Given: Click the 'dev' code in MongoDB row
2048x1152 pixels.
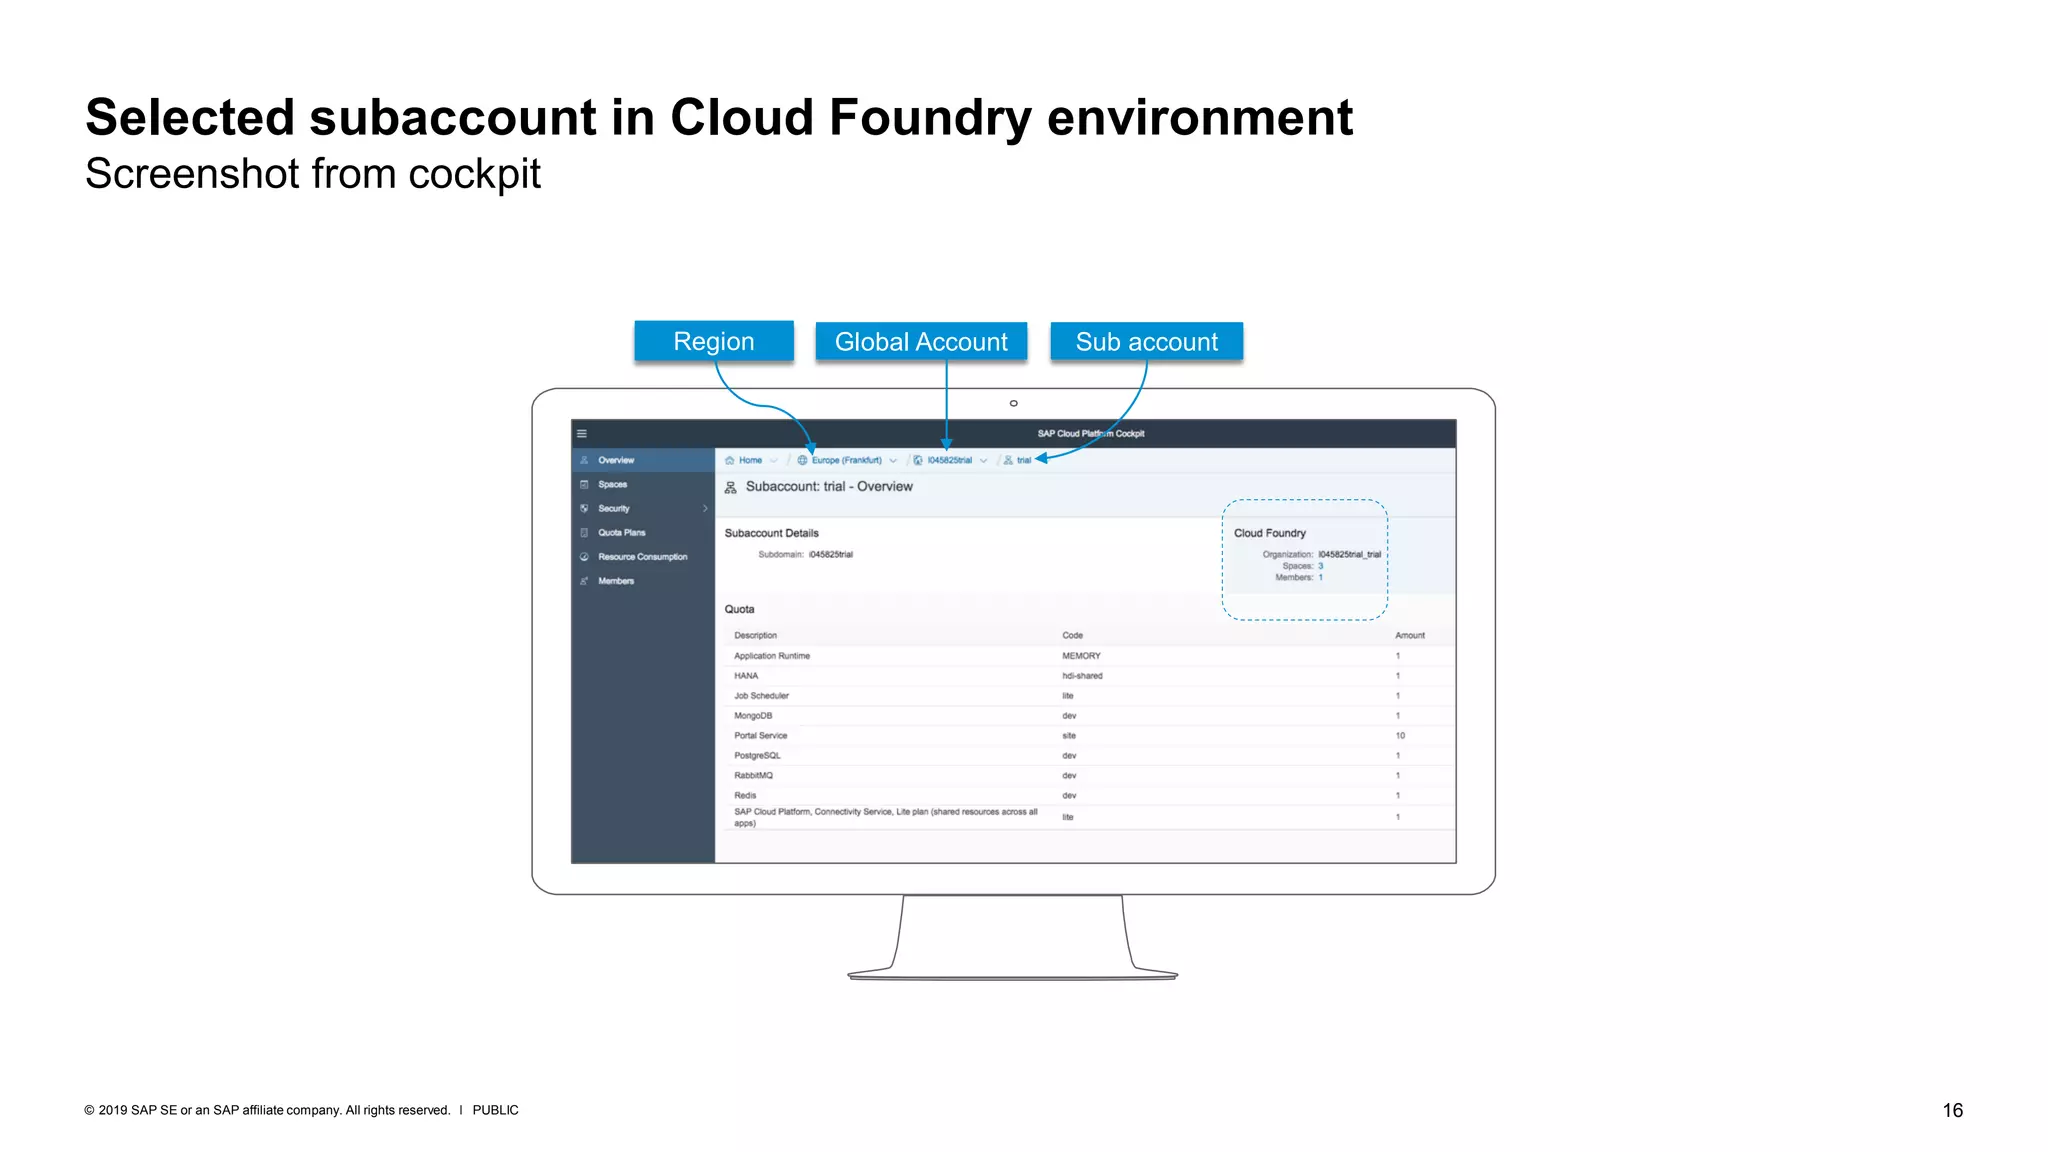Looking at the screenshot, I should click(1069, 716).
